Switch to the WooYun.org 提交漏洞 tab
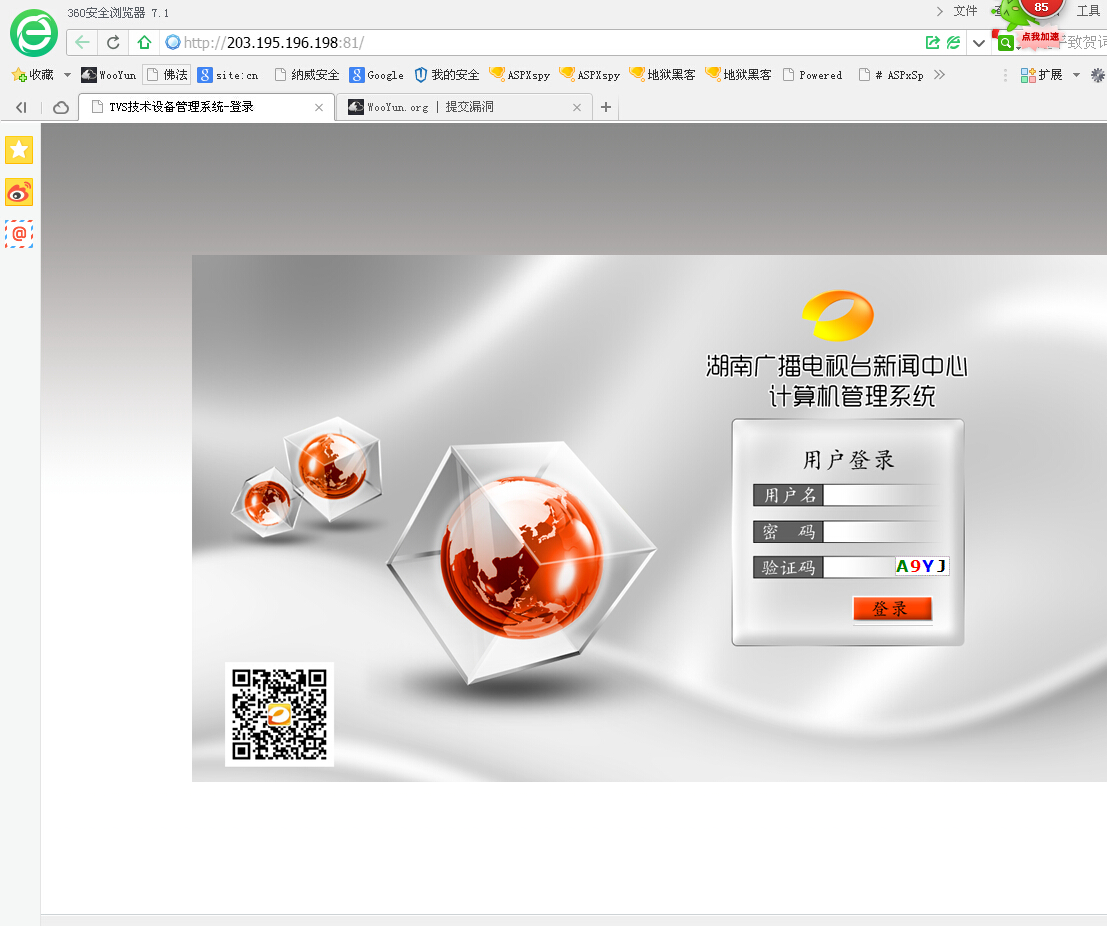The height and width of the screenshot is (926, 1107). (x=464, y=107)
